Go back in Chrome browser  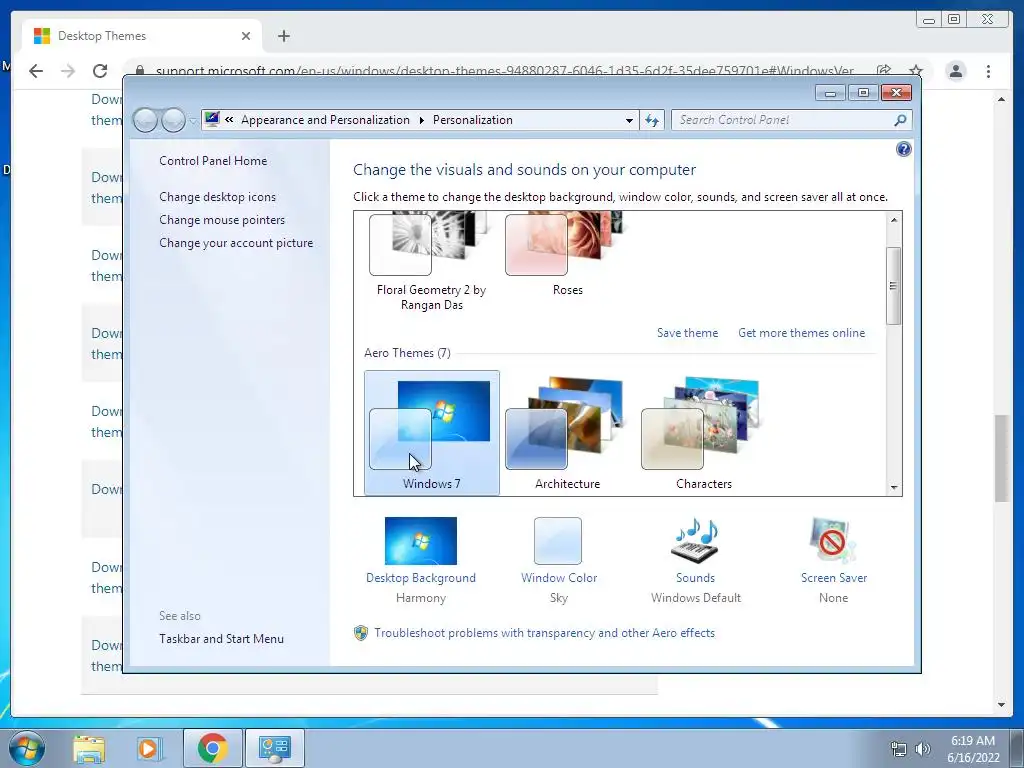tap(36, 71)
